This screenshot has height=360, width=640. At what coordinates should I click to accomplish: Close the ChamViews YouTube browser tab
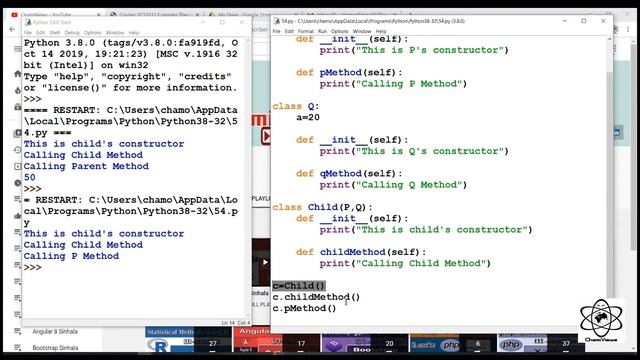pos(98,15)
